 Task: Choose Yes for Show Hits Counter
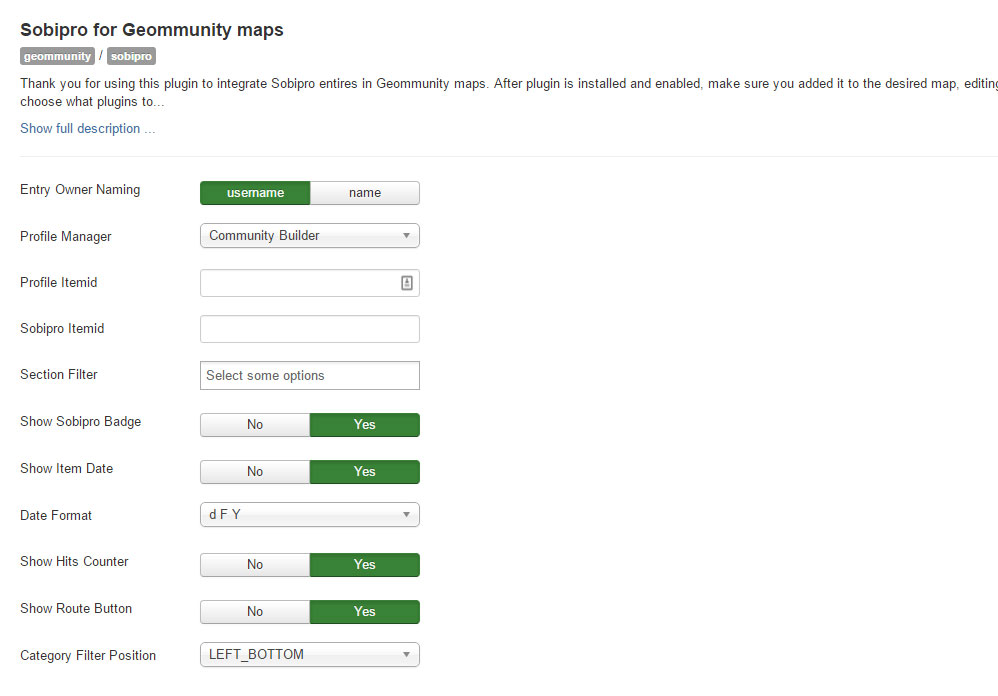pos(365,564)
